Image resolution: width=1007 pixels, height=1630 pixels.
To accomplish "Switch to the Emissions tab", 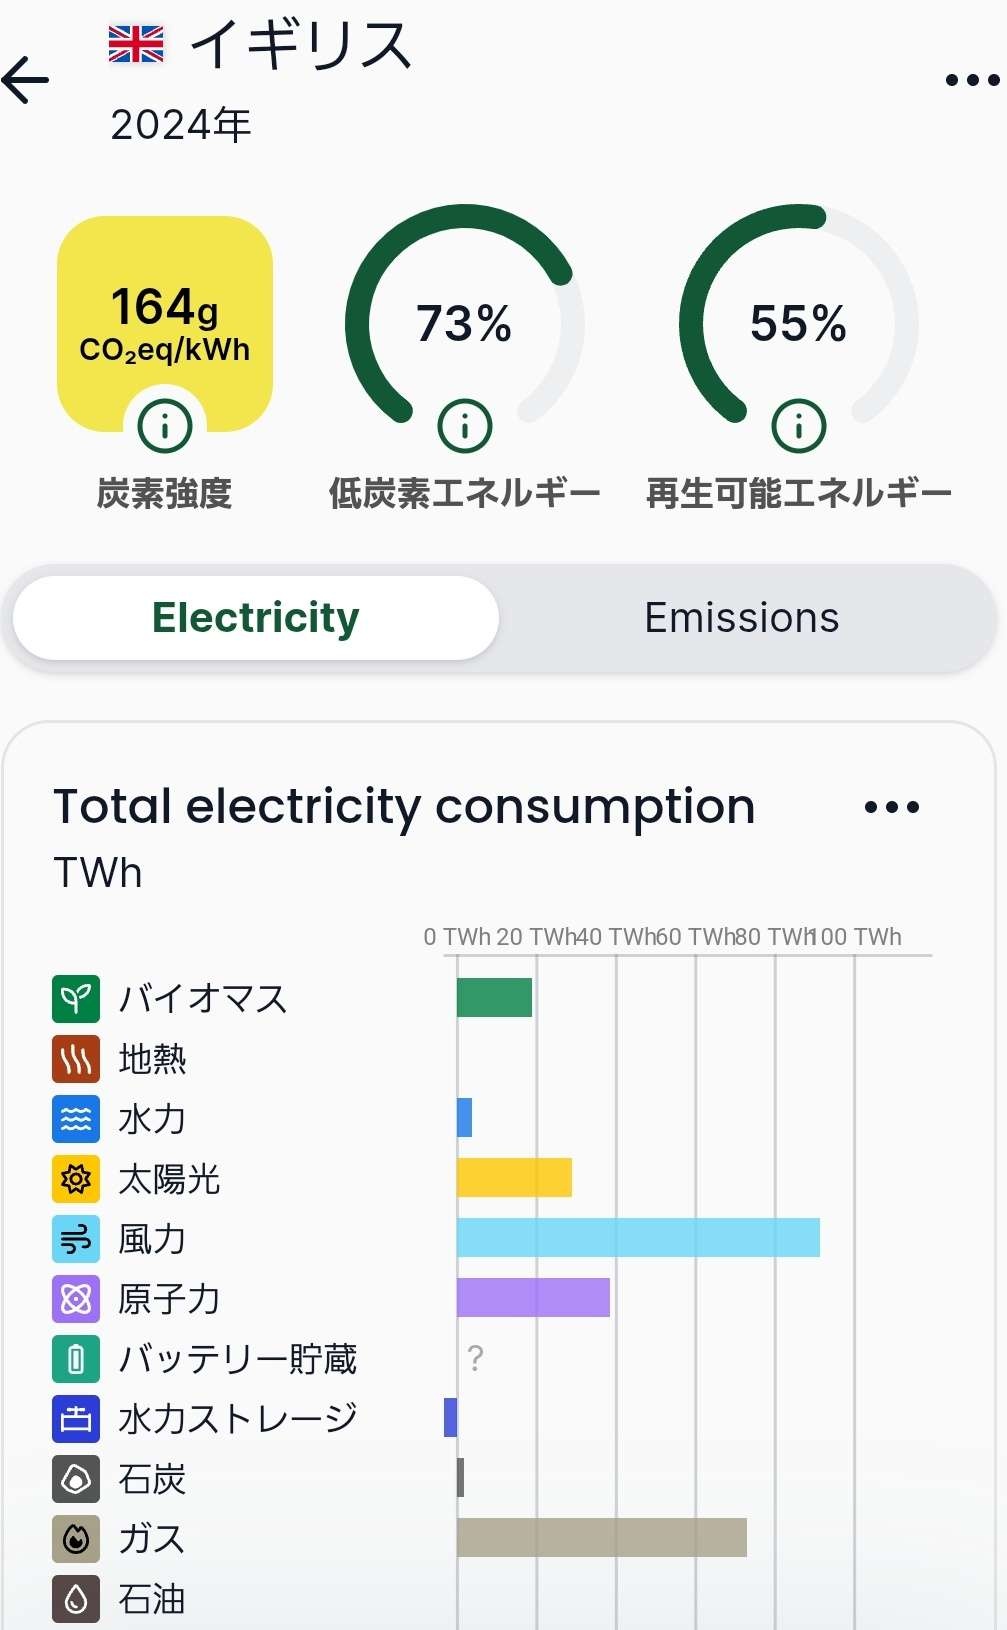I will [x=742, y=618].
